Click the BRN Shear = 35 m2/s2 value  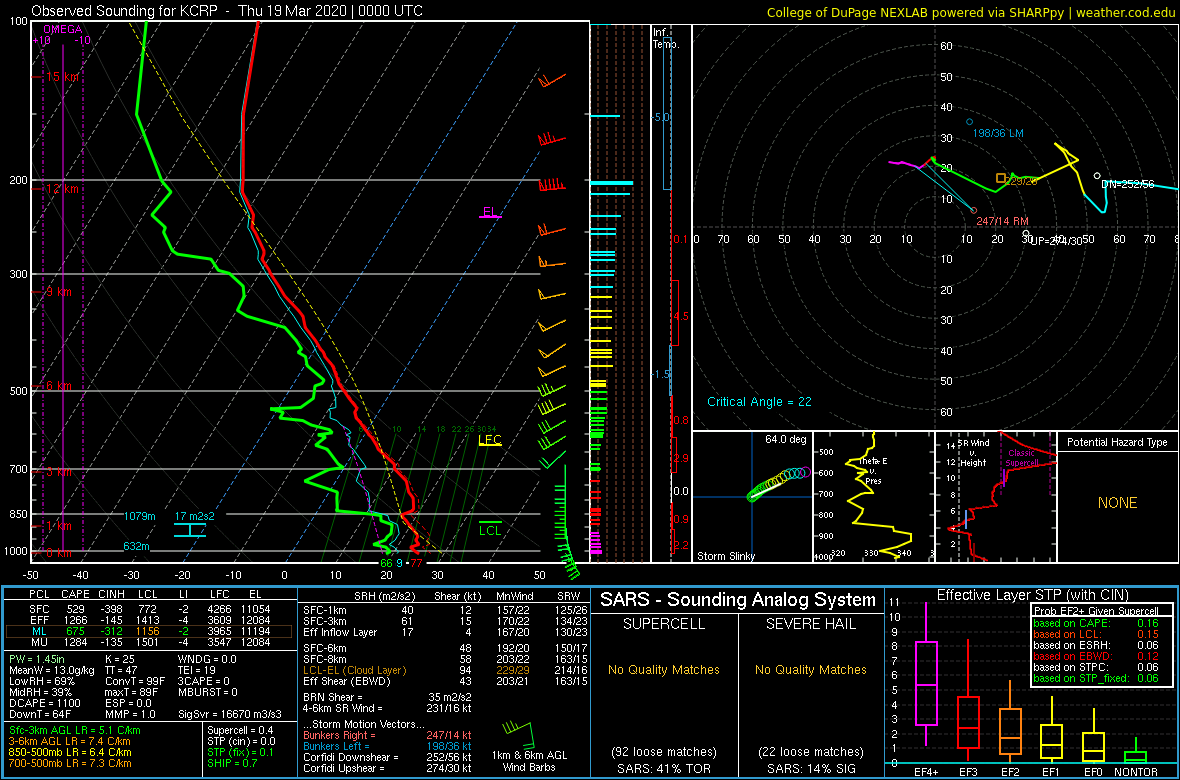click(x=386, y=697)
